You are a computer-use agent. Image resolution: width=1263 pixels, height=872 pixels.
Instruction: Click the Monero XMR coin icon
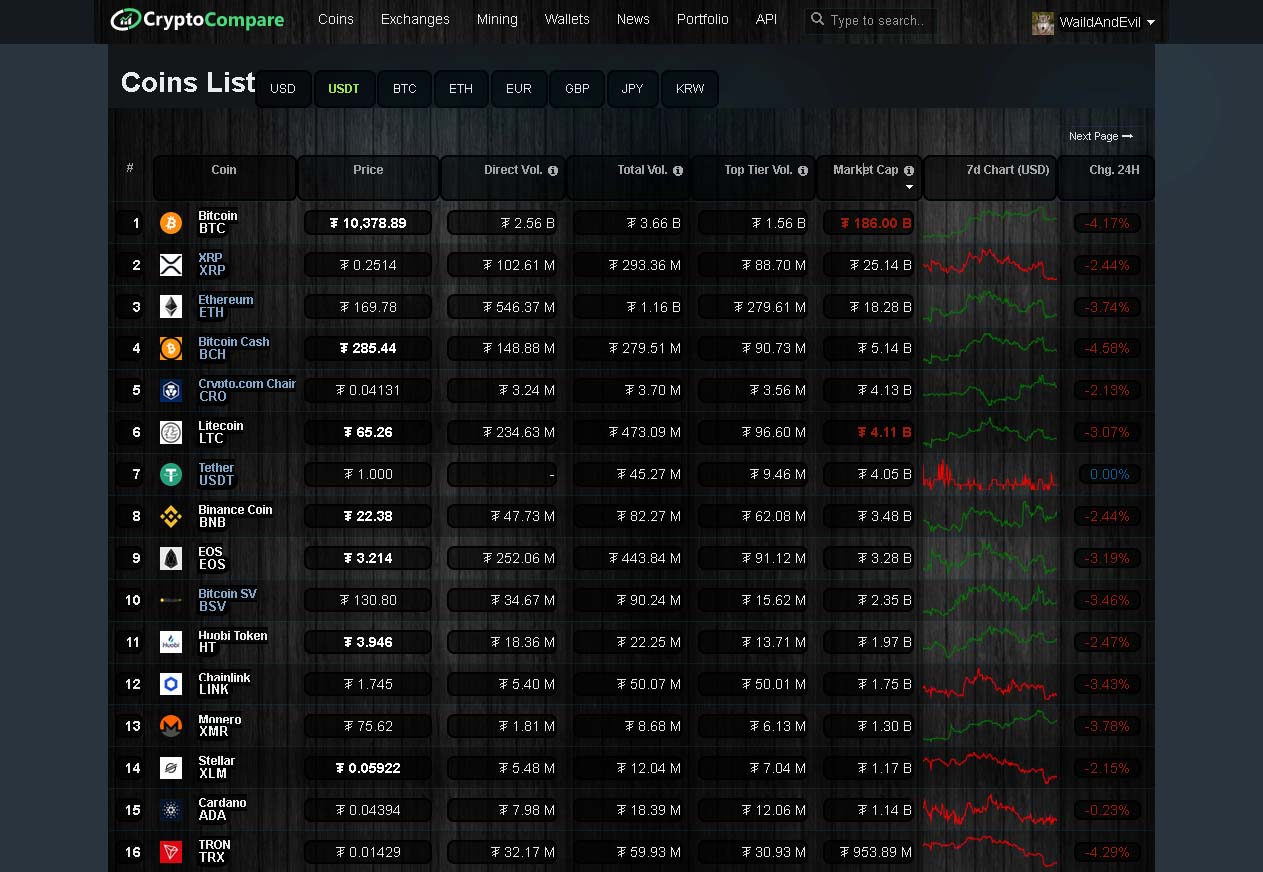click(171, 726)
